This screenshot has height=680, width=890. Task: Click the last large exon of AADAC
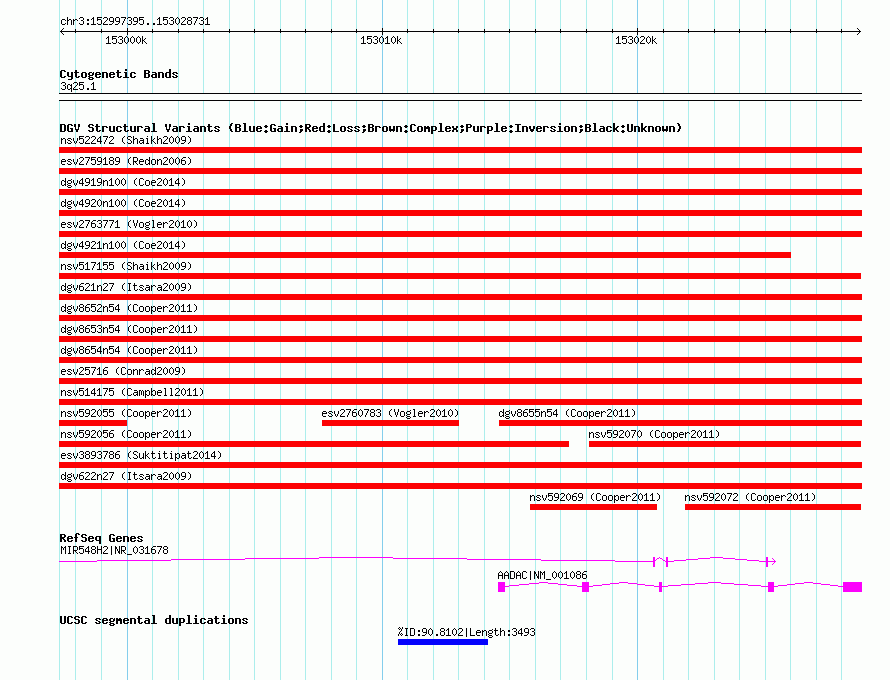853,587
